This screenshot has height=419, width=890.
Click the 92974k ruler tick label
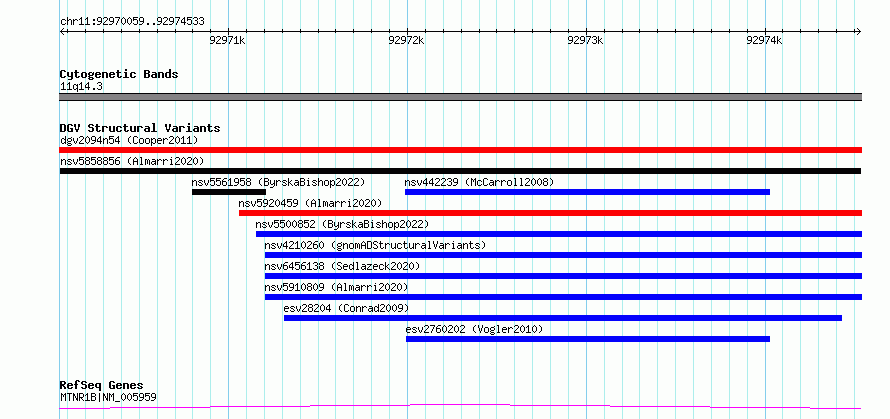(764, 40)
